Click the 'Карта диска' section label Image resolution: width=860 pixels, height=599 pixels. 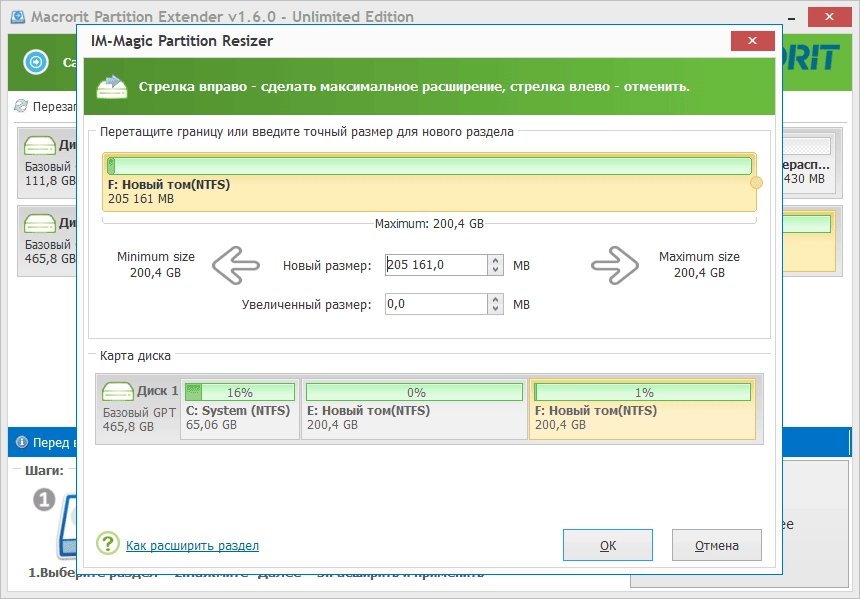tap(135, 355)
